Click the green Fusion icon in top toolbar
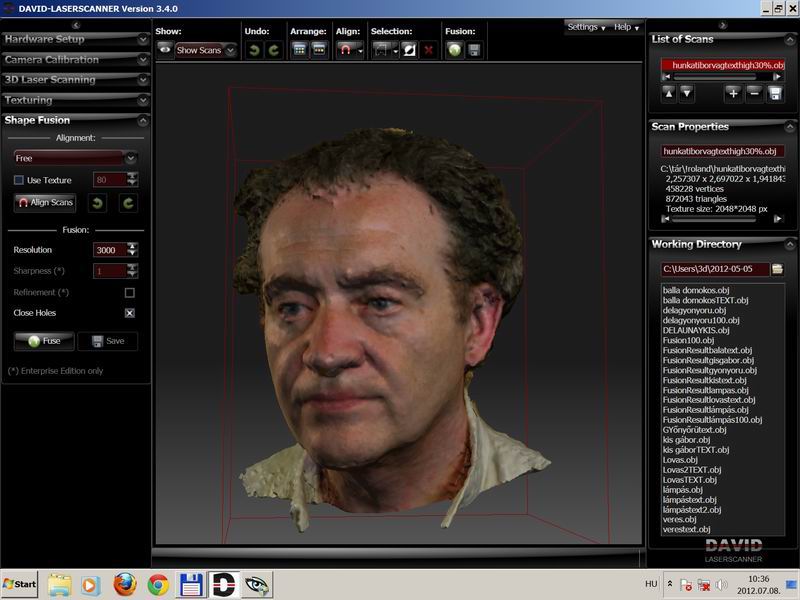Image resolution: width=800 pixels, height=600 pixels. [455, 49]
